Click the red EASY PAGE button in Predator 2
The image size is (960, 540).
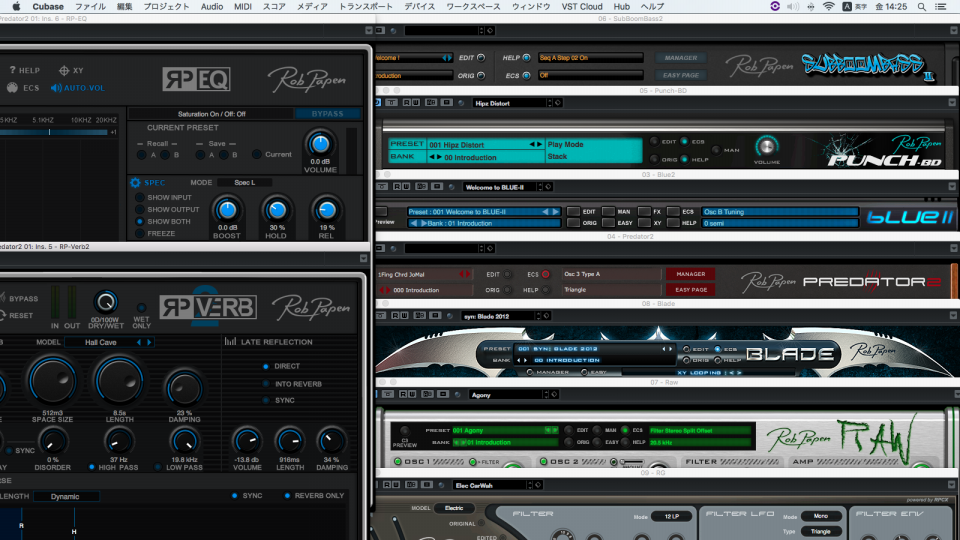click(691, 290)
